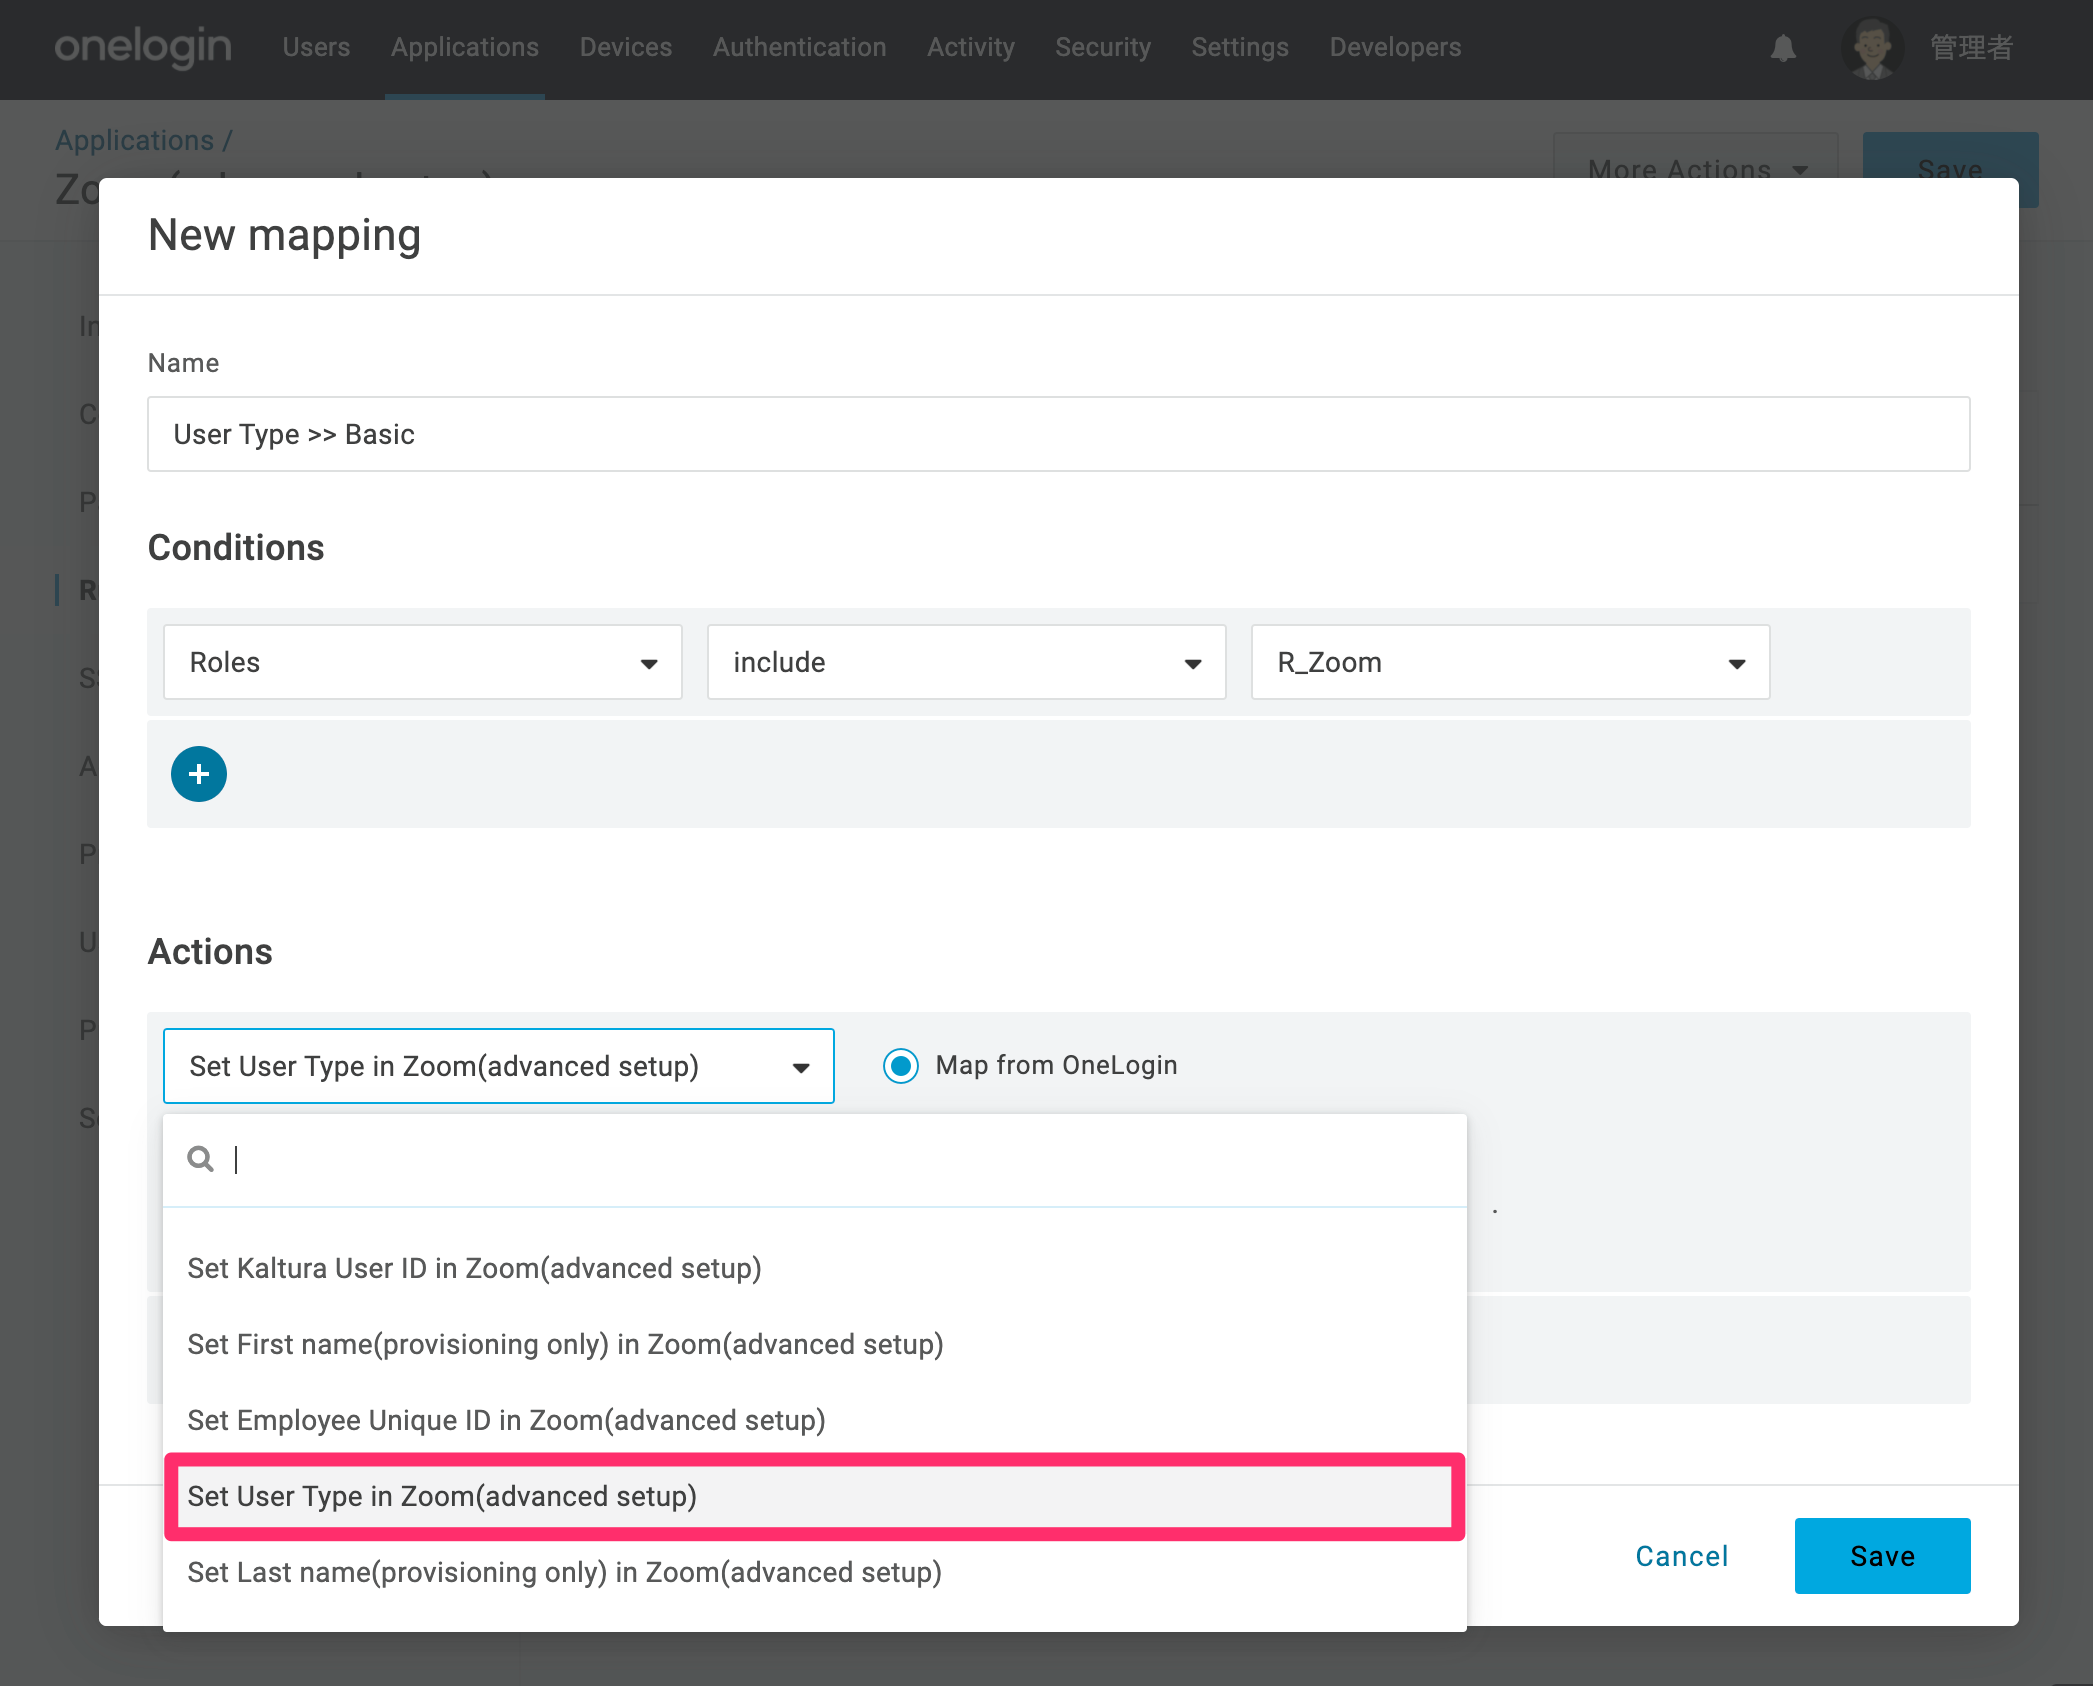2093x1686 pixels.
Task: Focus the mapping Name input field
Action: [1059, 434]
